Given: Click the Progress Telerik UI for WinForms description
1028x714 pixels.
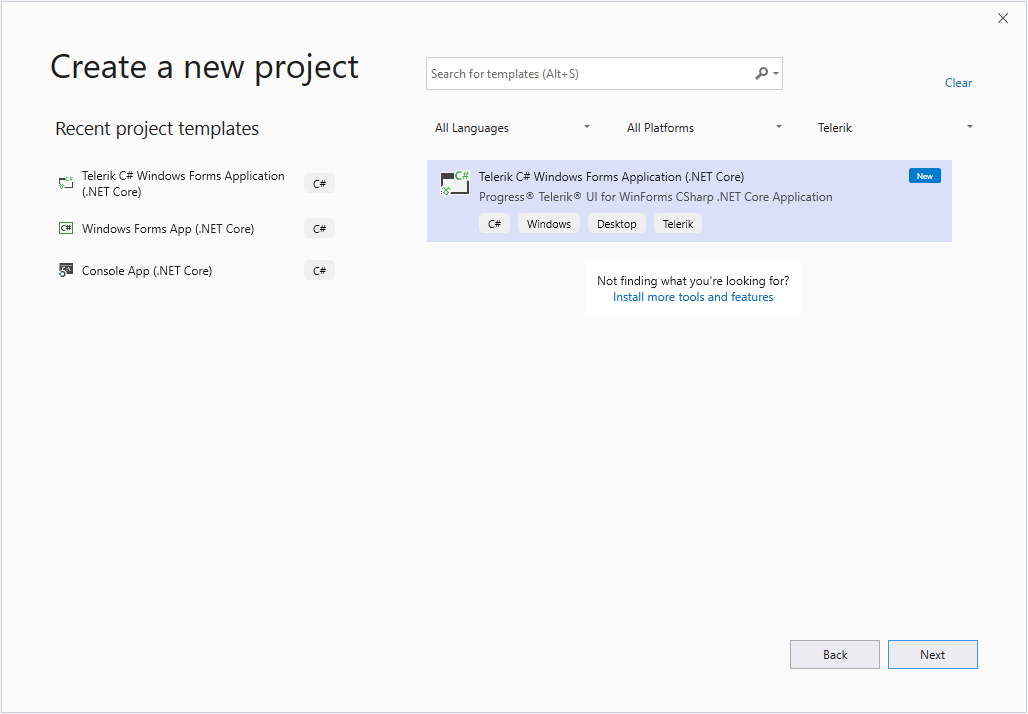Looking at the screenshot, I should 656,197.
